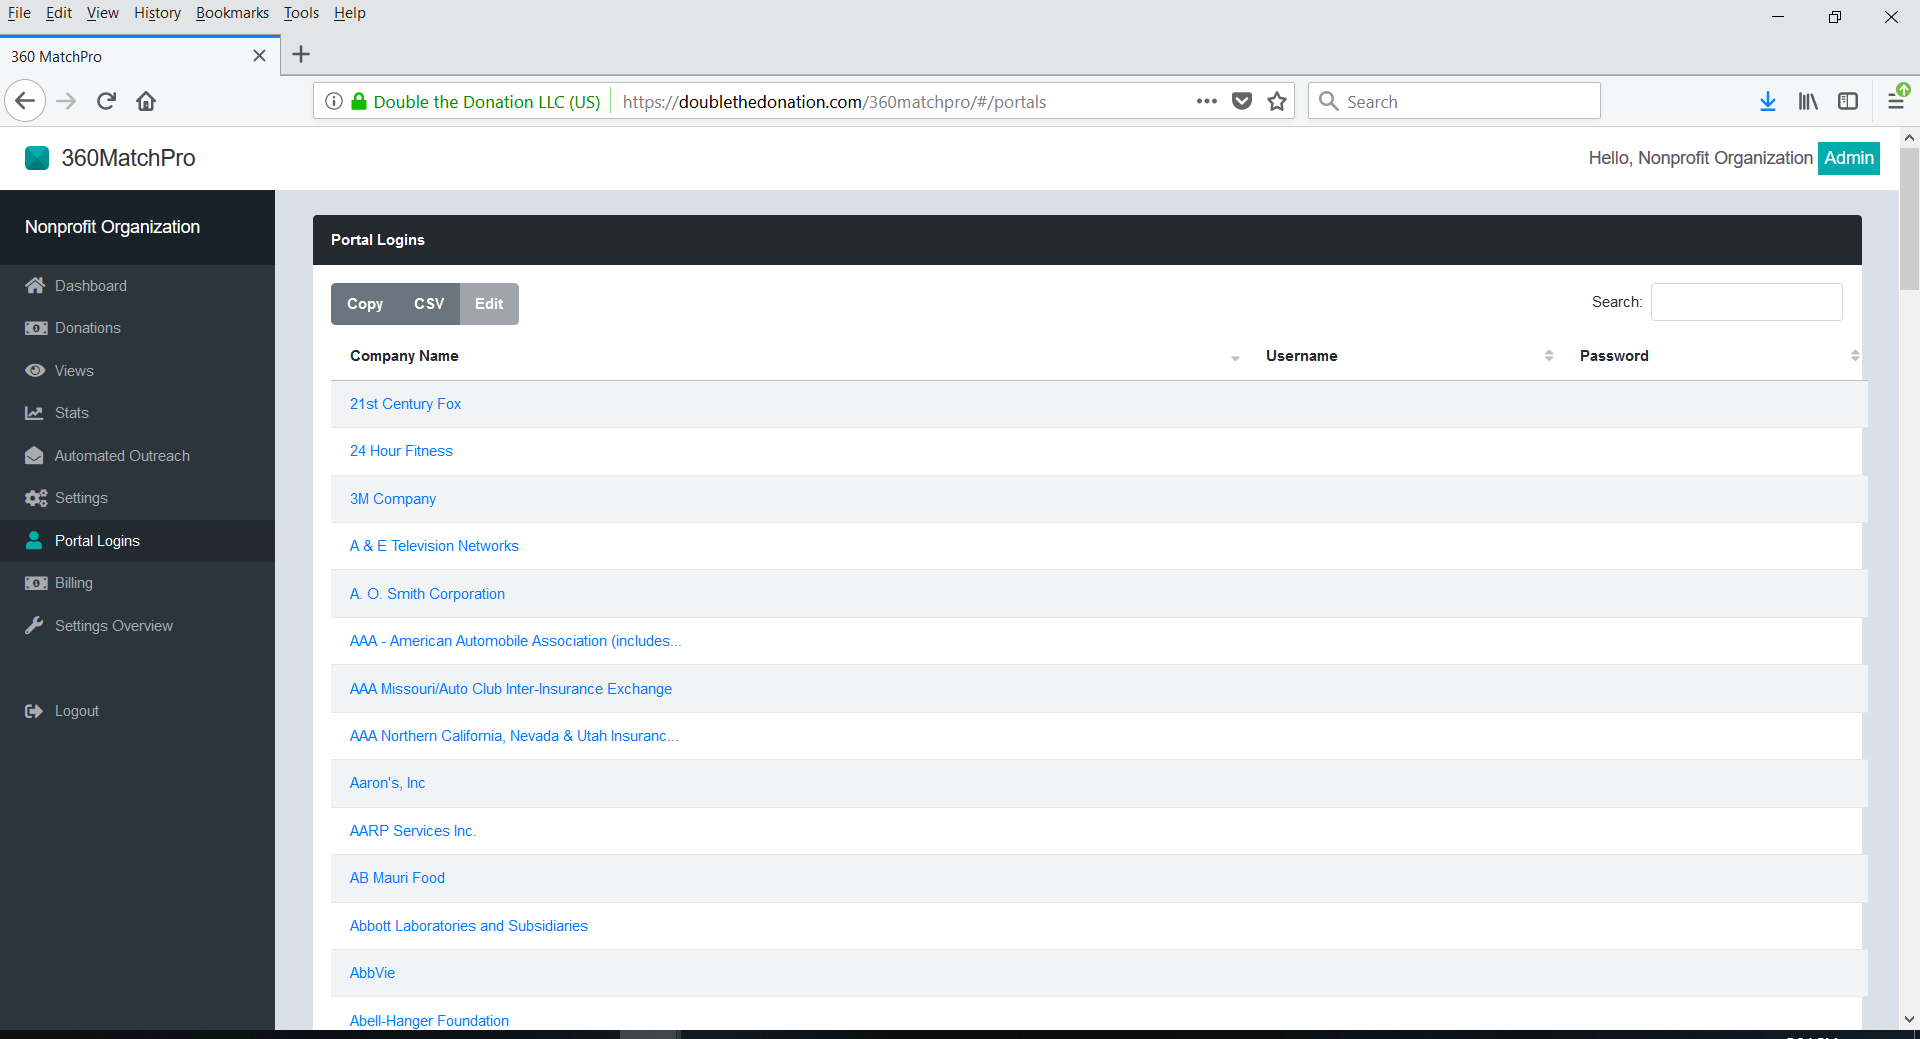Click the browser Search box
This screenshot has height=1039, width=1920.
(x=1454, y=101)
